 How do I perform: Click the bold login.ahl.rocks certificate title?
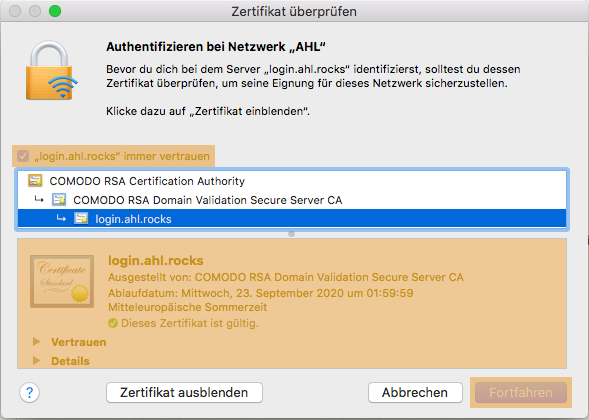point(156,260)
